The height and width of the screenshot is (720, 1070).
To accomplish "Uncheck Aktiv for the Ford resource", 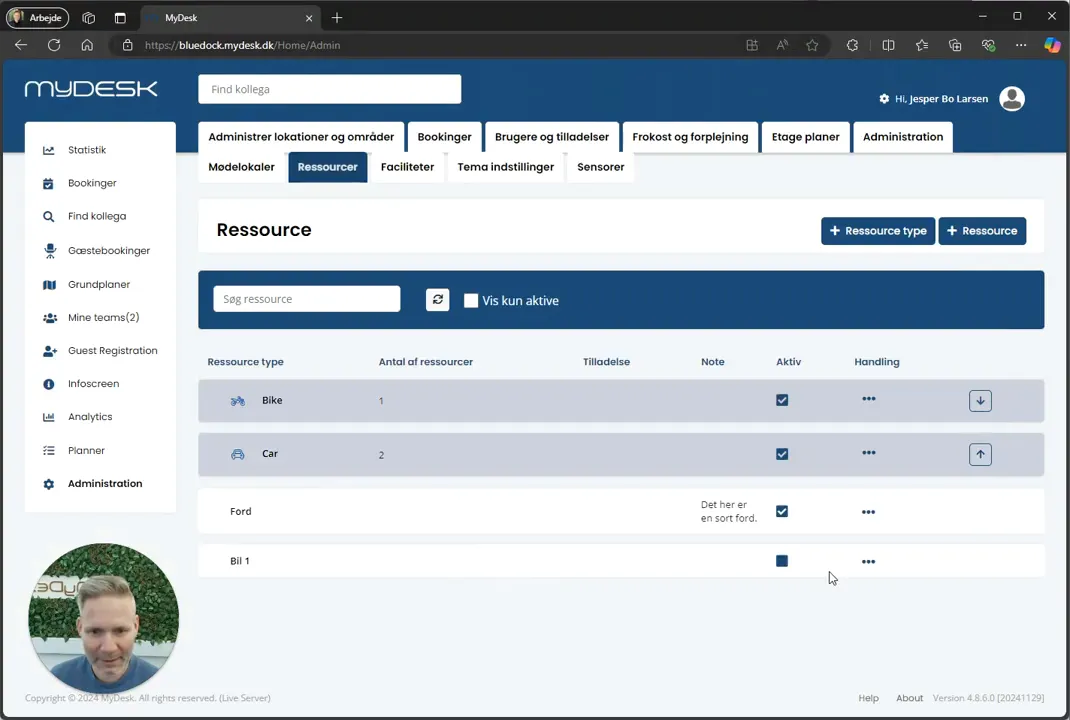I will coord(782,512).
